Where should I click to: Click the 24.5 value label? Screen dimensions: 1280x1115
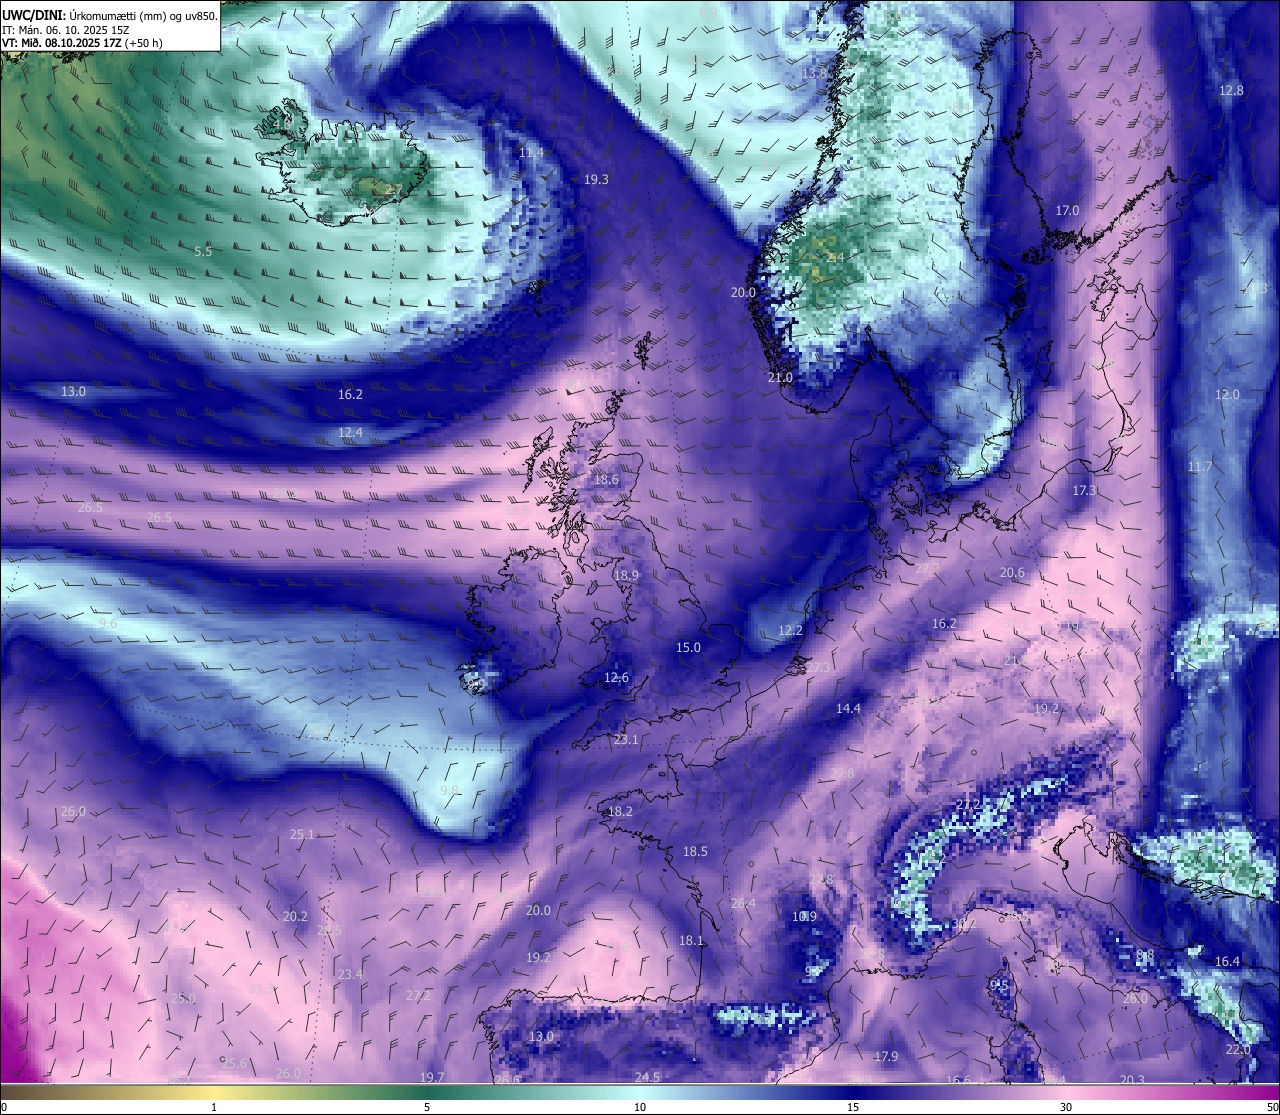point(647,1077)
